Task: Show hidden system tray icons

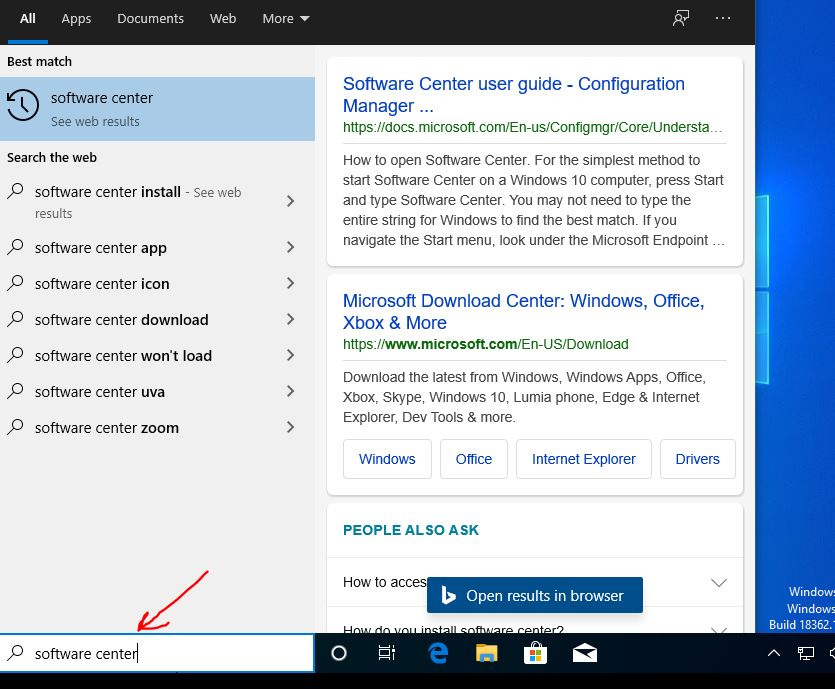Action: click(774, 653)
